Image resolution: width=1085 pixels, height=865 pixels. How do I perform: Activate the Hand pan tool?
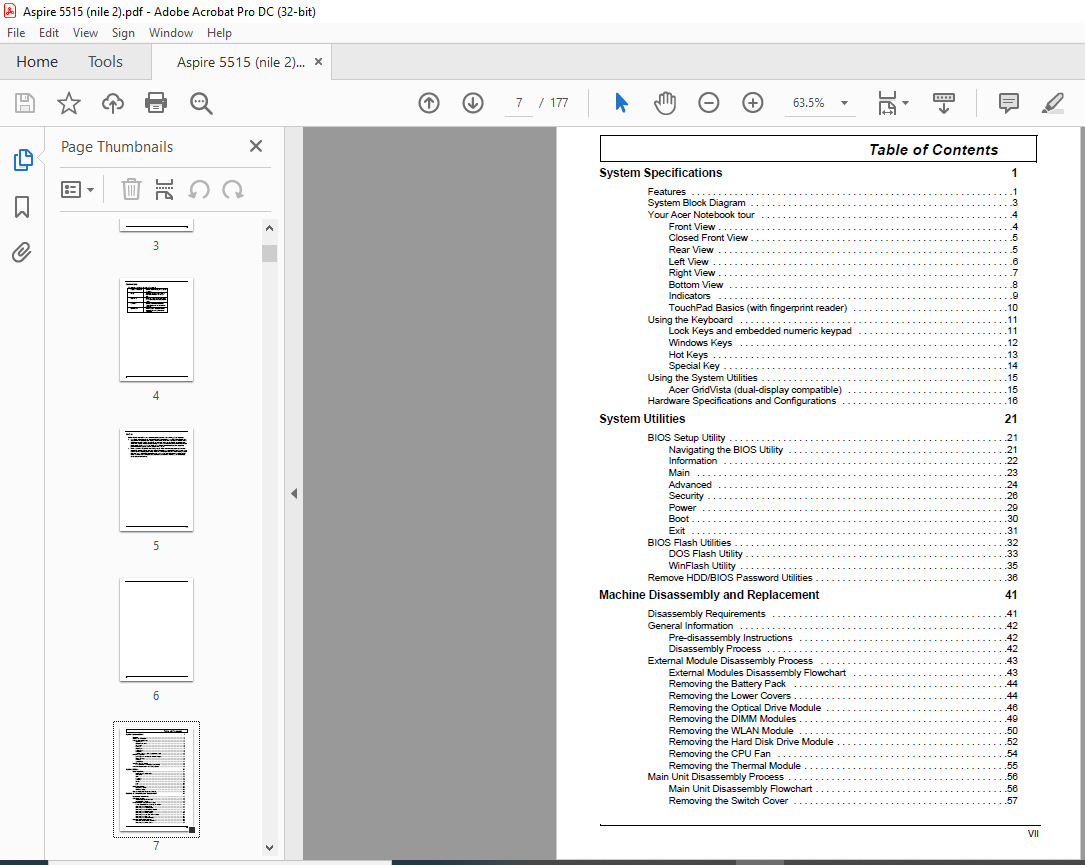click(x=665, y=103)
